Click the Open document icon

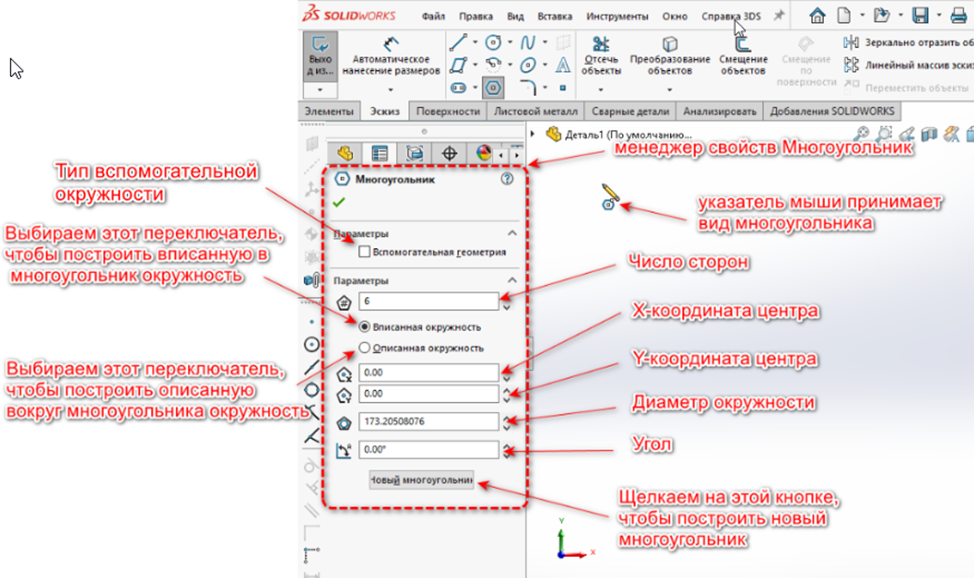881,16
